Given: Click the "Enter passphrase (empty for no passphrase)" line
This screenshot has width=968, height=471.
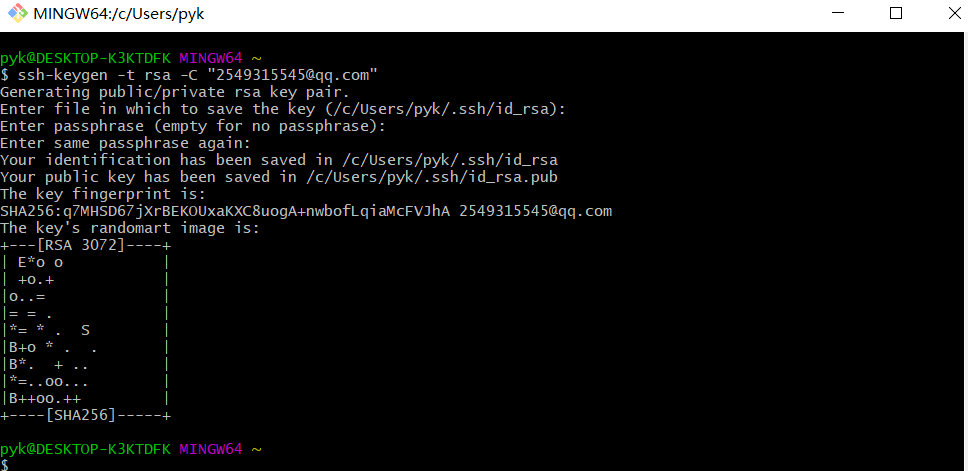Looking at the screenshot, I should tap(193, 126).
